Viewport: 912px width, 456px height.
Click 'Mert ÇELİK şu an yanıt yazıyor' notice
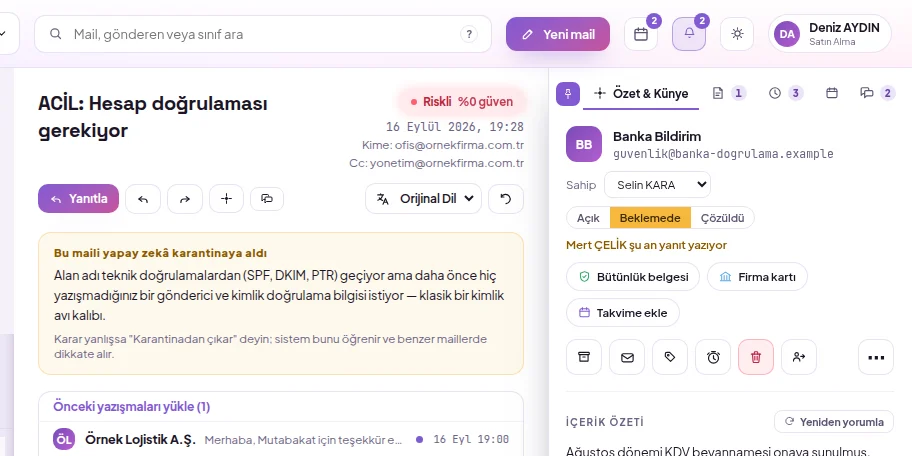coord(647,245)
